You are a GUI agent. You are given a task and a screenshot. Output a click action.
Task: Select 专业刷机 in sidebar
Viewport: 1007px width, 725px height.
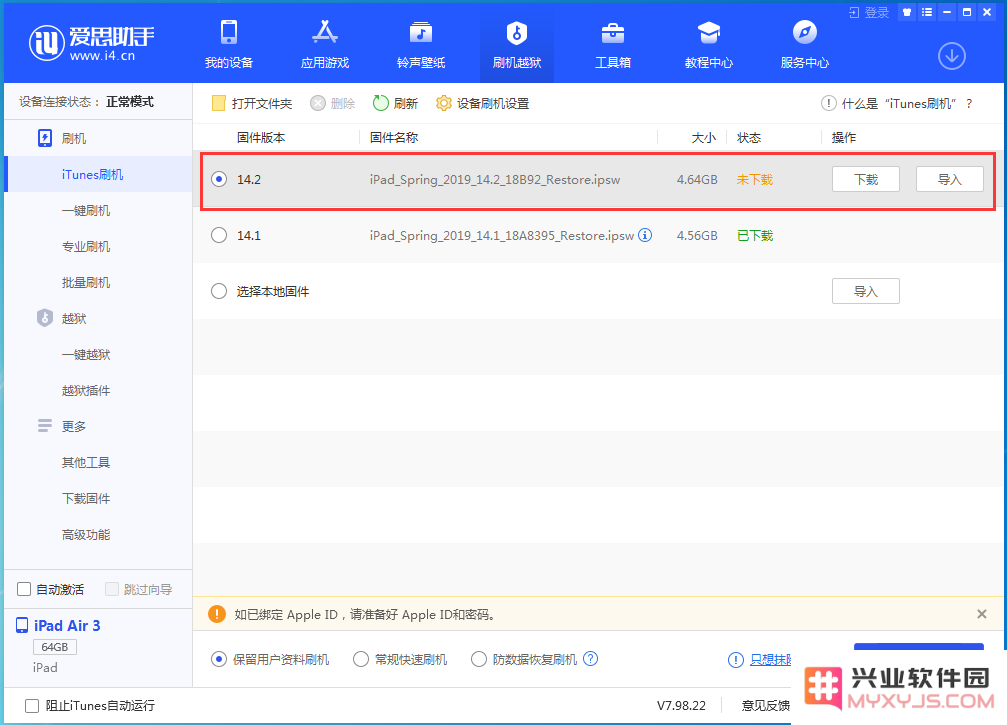point(86,247)
